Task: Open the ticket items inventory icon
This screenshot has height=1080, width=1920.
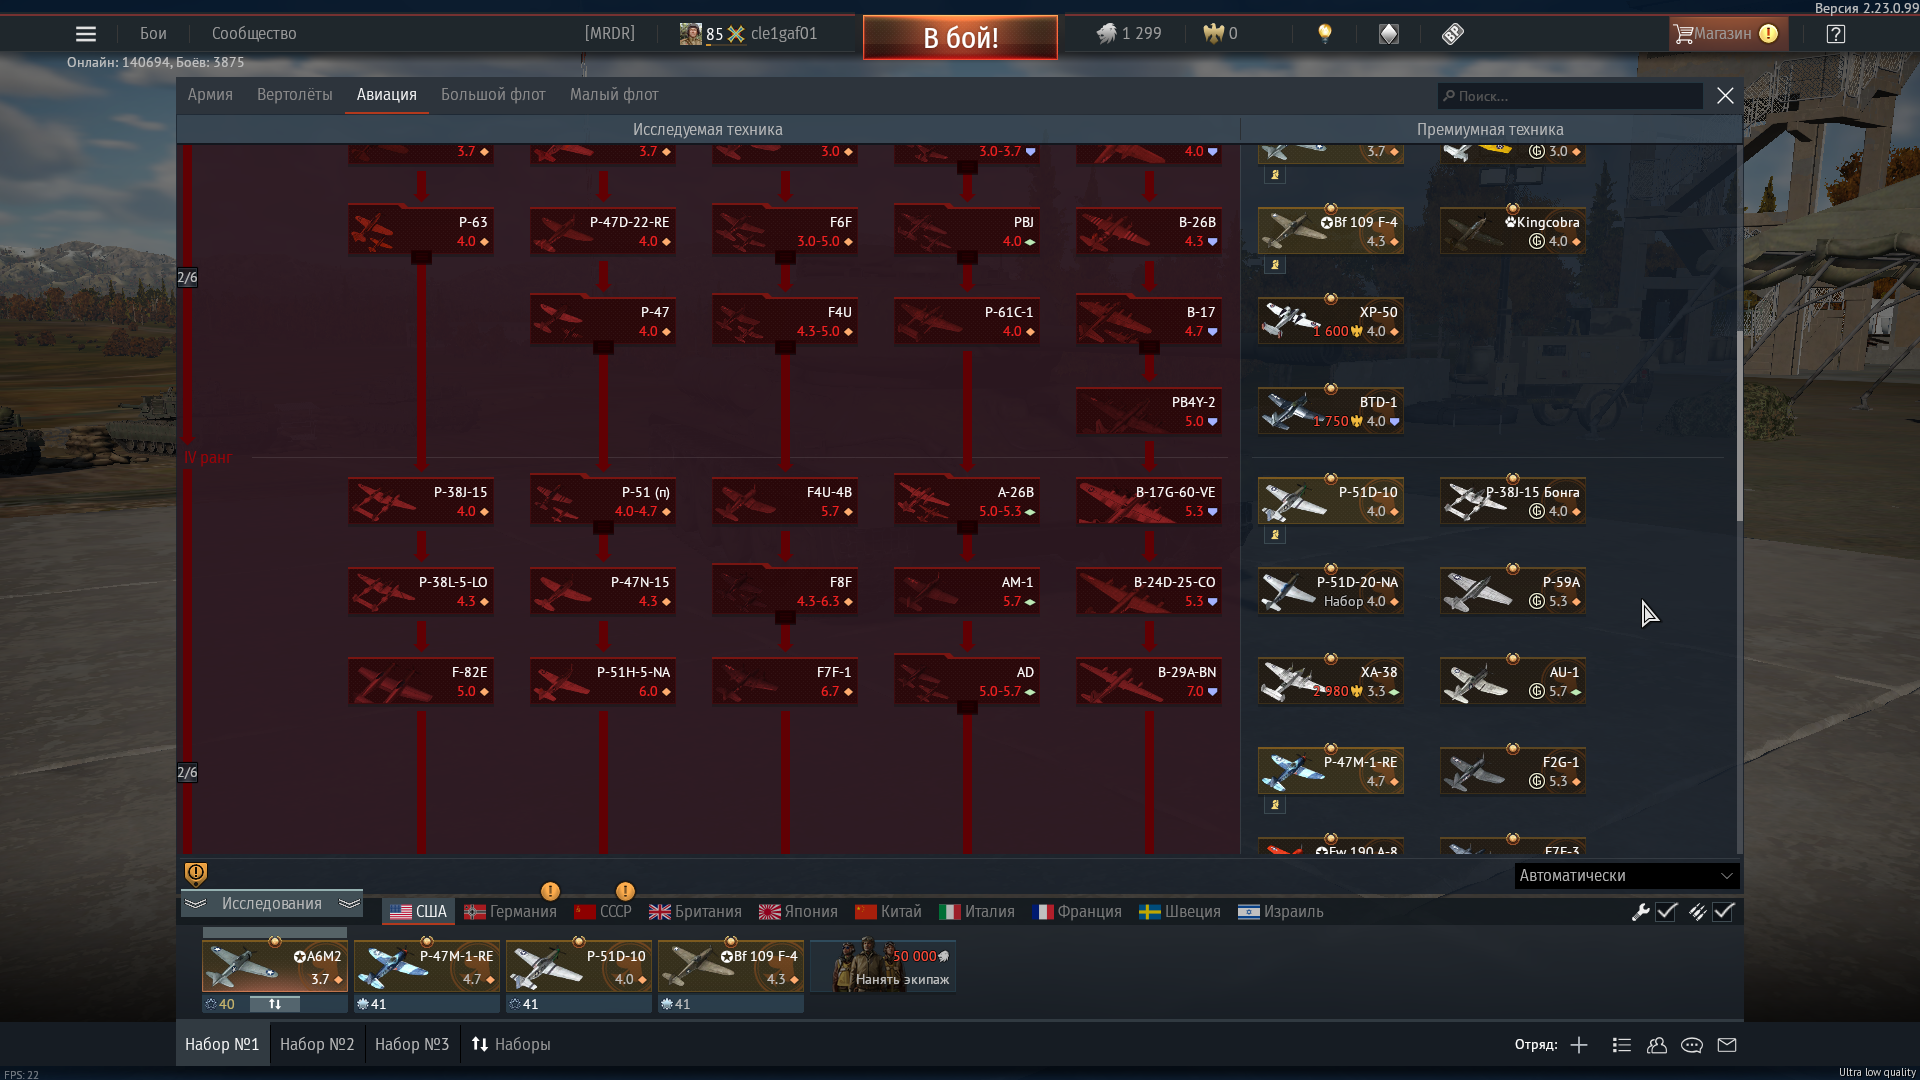Action: pos(1453,34)
